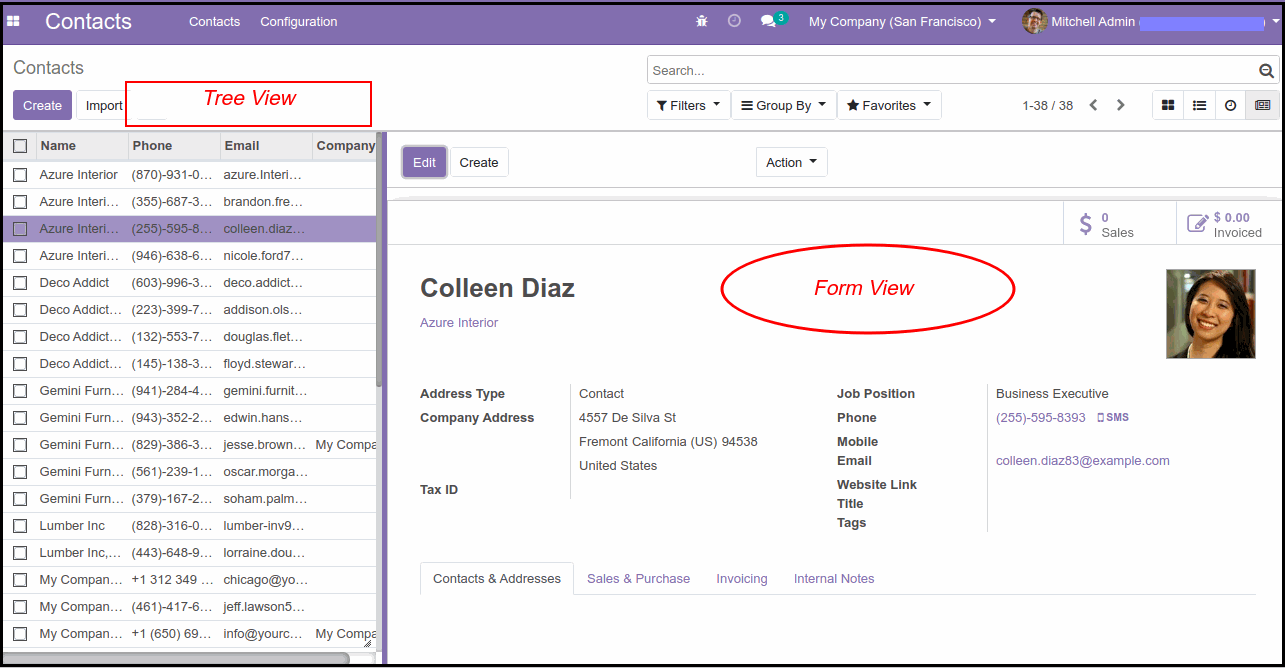Click Mitchell Admin avatar
The image size is (1285, 668).
[x=1034, y=21]
